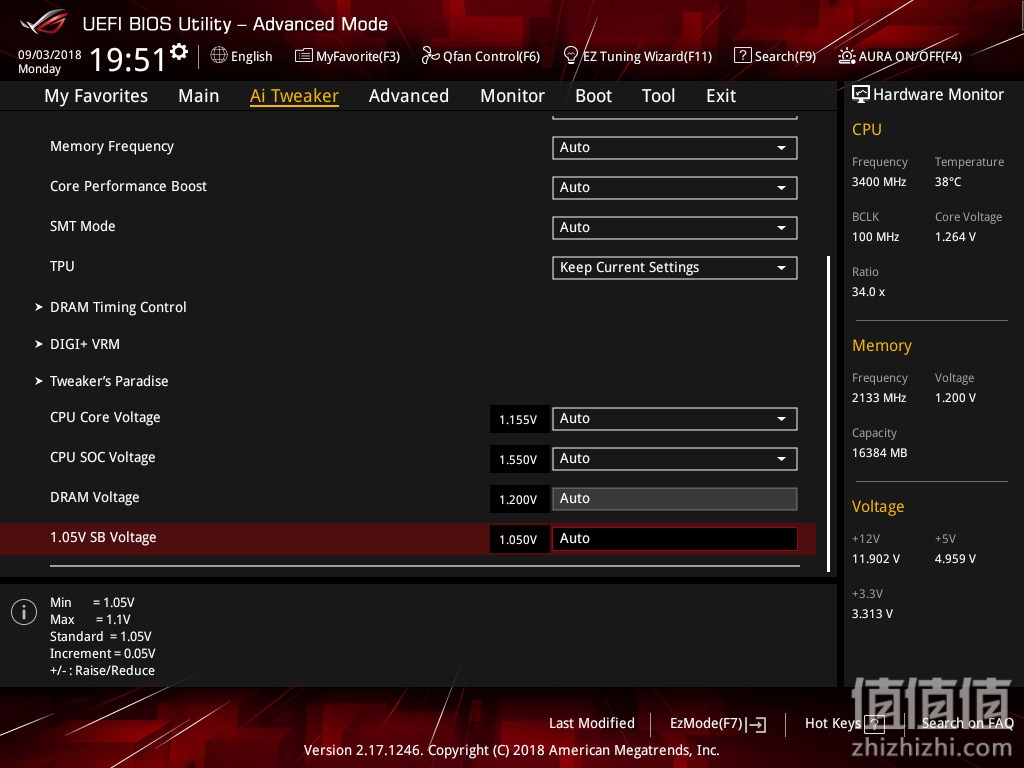Viewport: 1024px width, 768px height.
Task: Click the 09/03/2018 Monday date
Action: click(50, 61)
